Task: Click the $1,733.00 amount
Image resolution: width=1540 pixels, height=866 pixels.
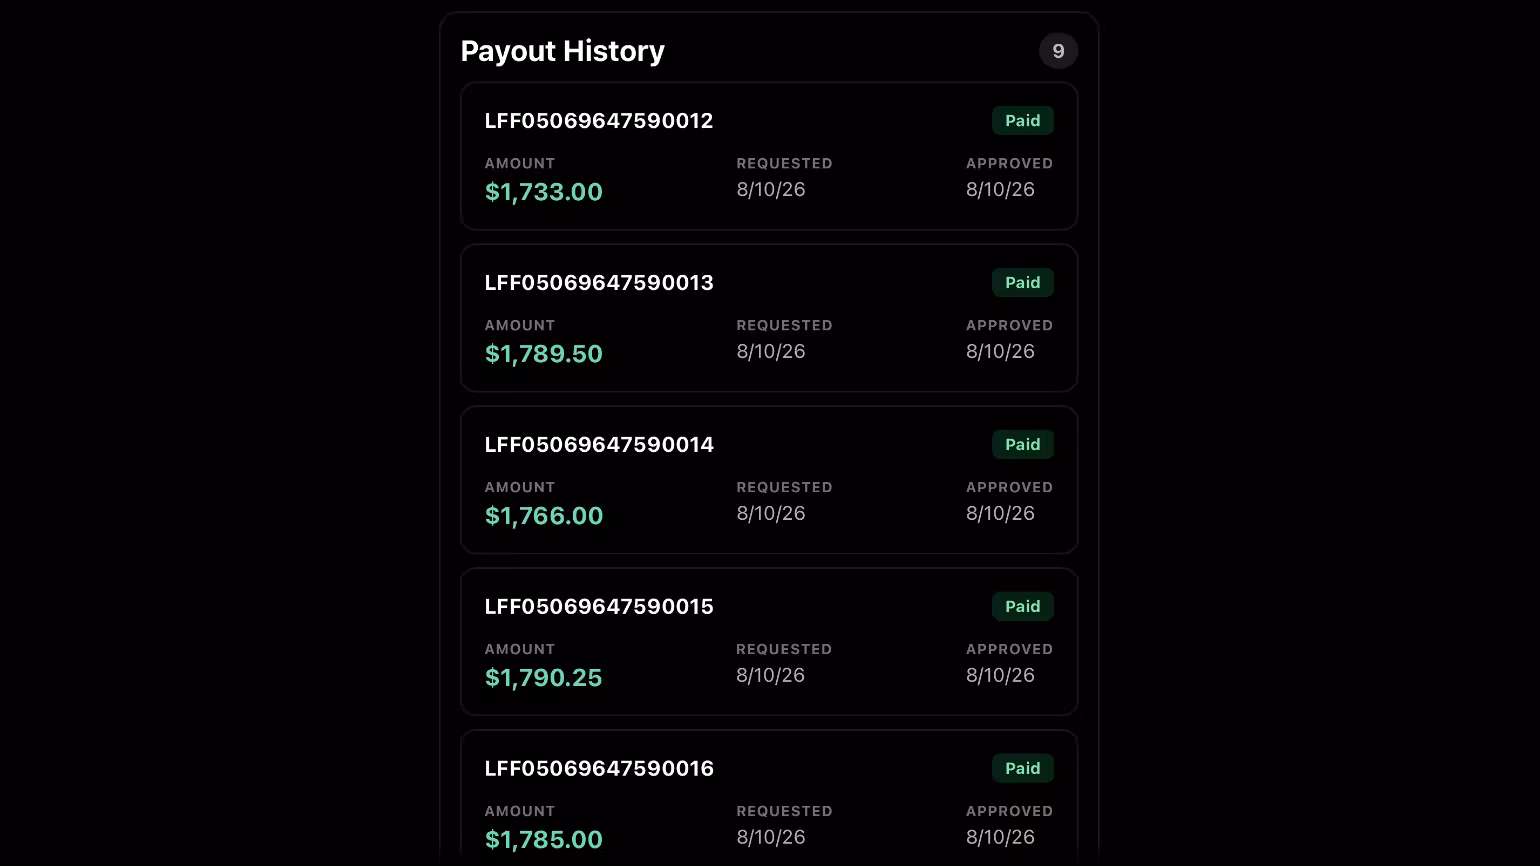Action: click(544, 192)
